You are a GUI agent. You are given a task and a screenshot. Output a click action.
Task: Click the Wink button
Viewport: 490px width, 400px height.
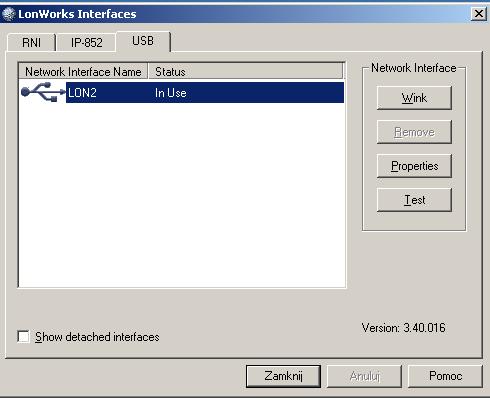coord(414,98)
